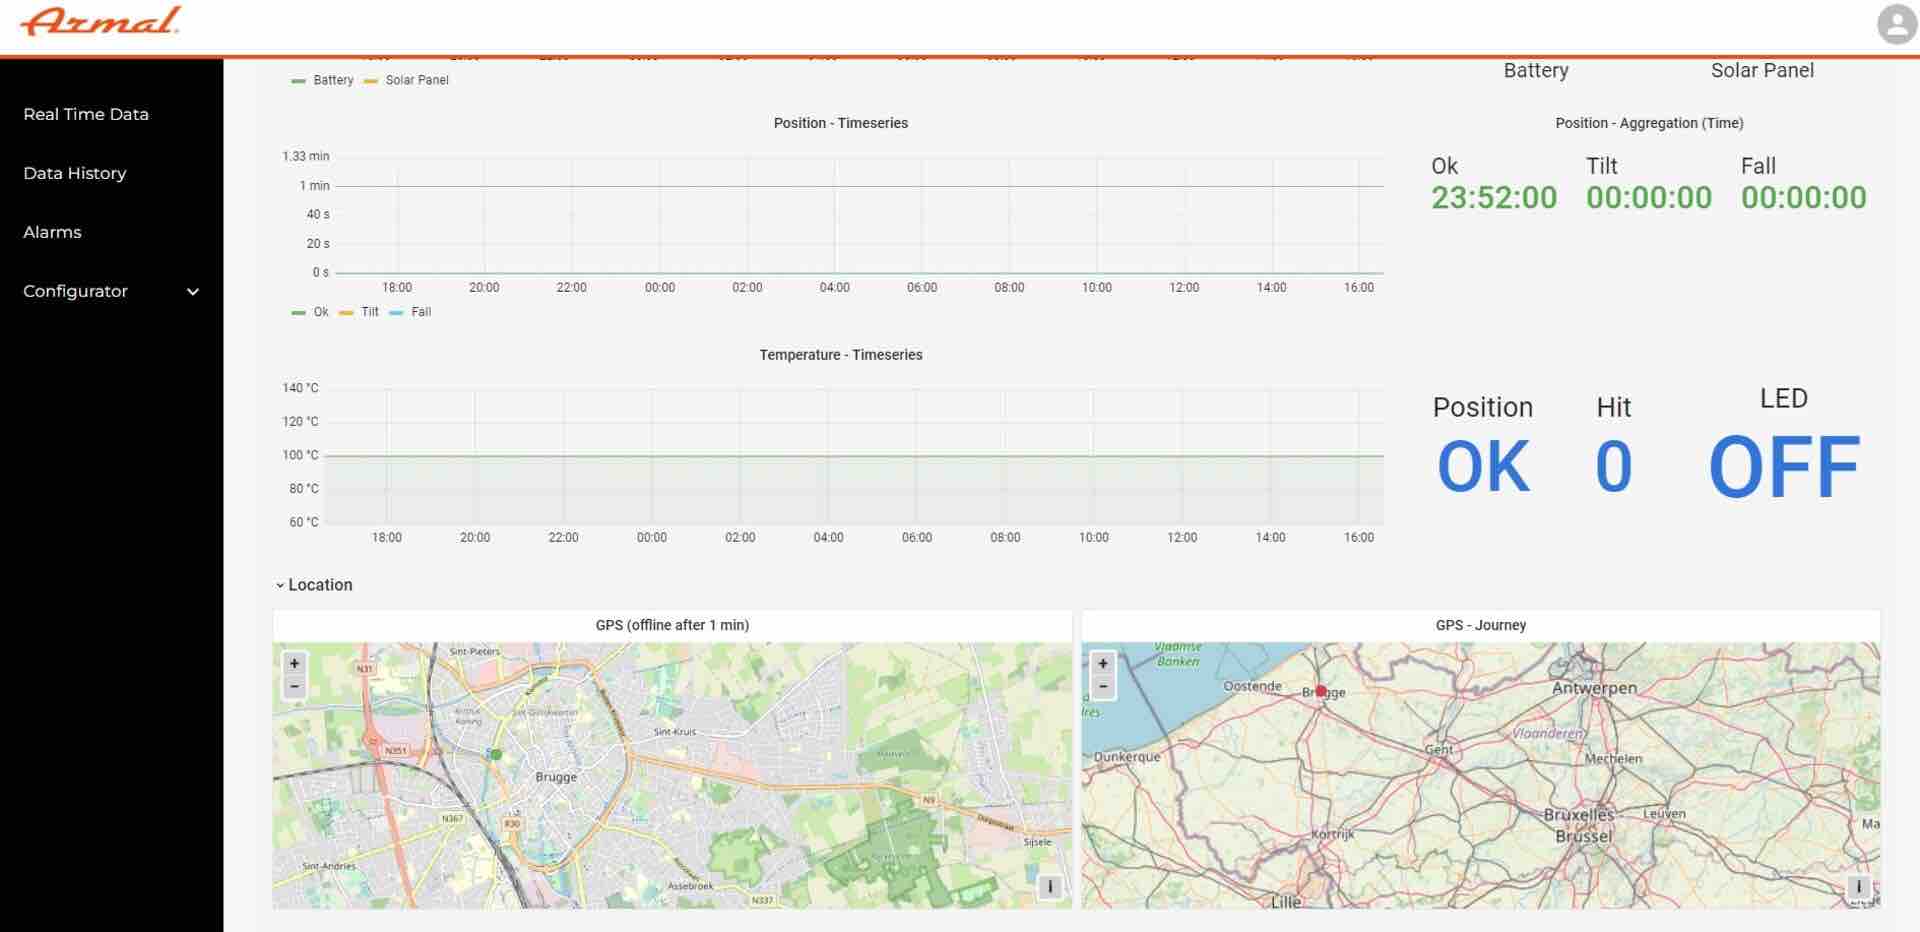
Task: Click the green GPS marker in Brugge
Action: point(495,754)
